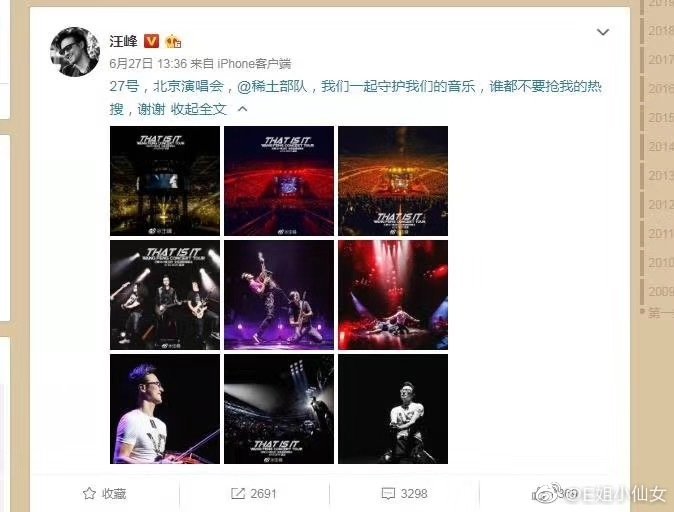Open photo of blue-haired man in profile
Viewport: 674px width, 512px height.
pos(165,409)
